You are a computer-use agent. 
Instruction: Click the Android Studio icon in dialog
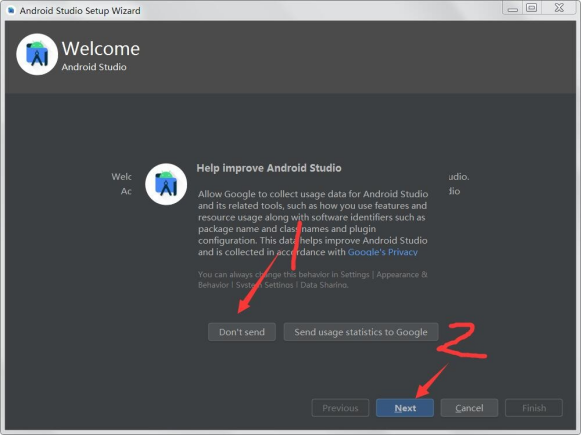pos(166,184)
